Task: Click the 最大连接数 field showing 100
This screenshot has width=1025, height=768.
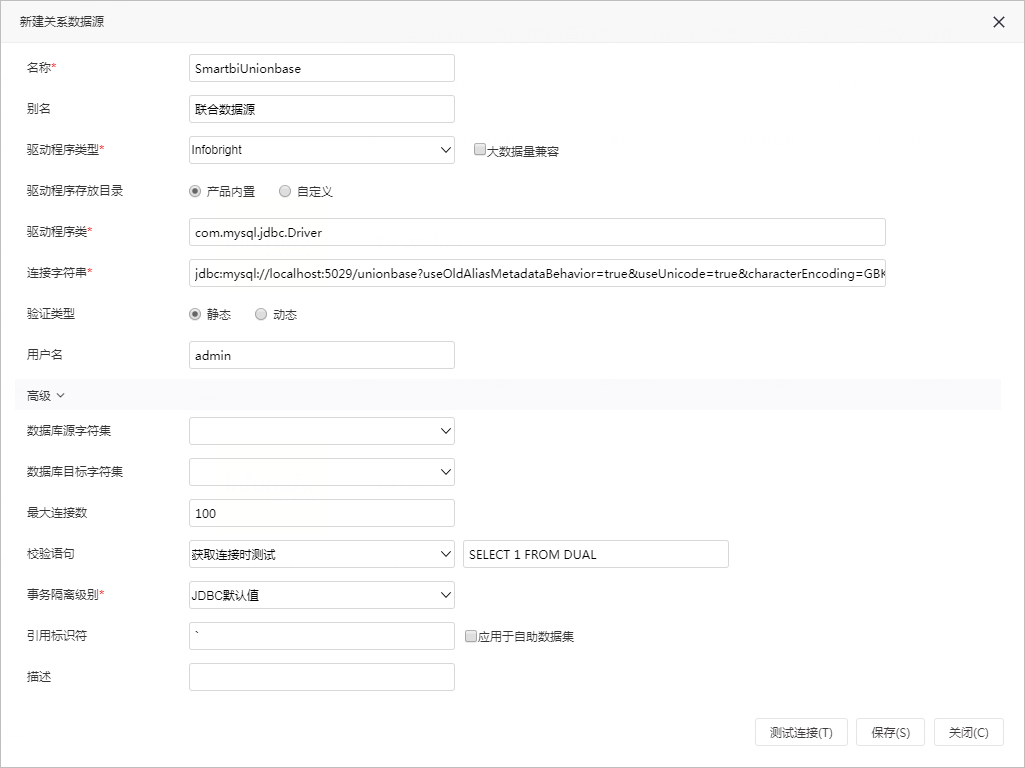Action: click(x=322, y=513)
